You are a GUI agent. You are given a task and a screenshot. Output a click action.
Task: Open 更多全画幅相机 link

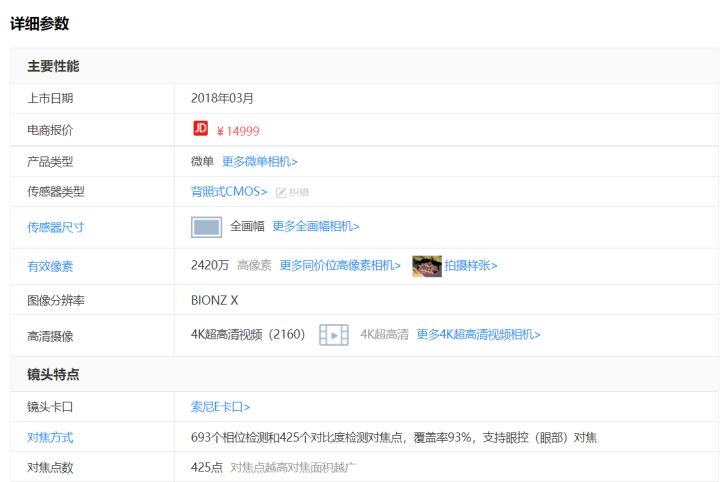click(x=316, y=226)
